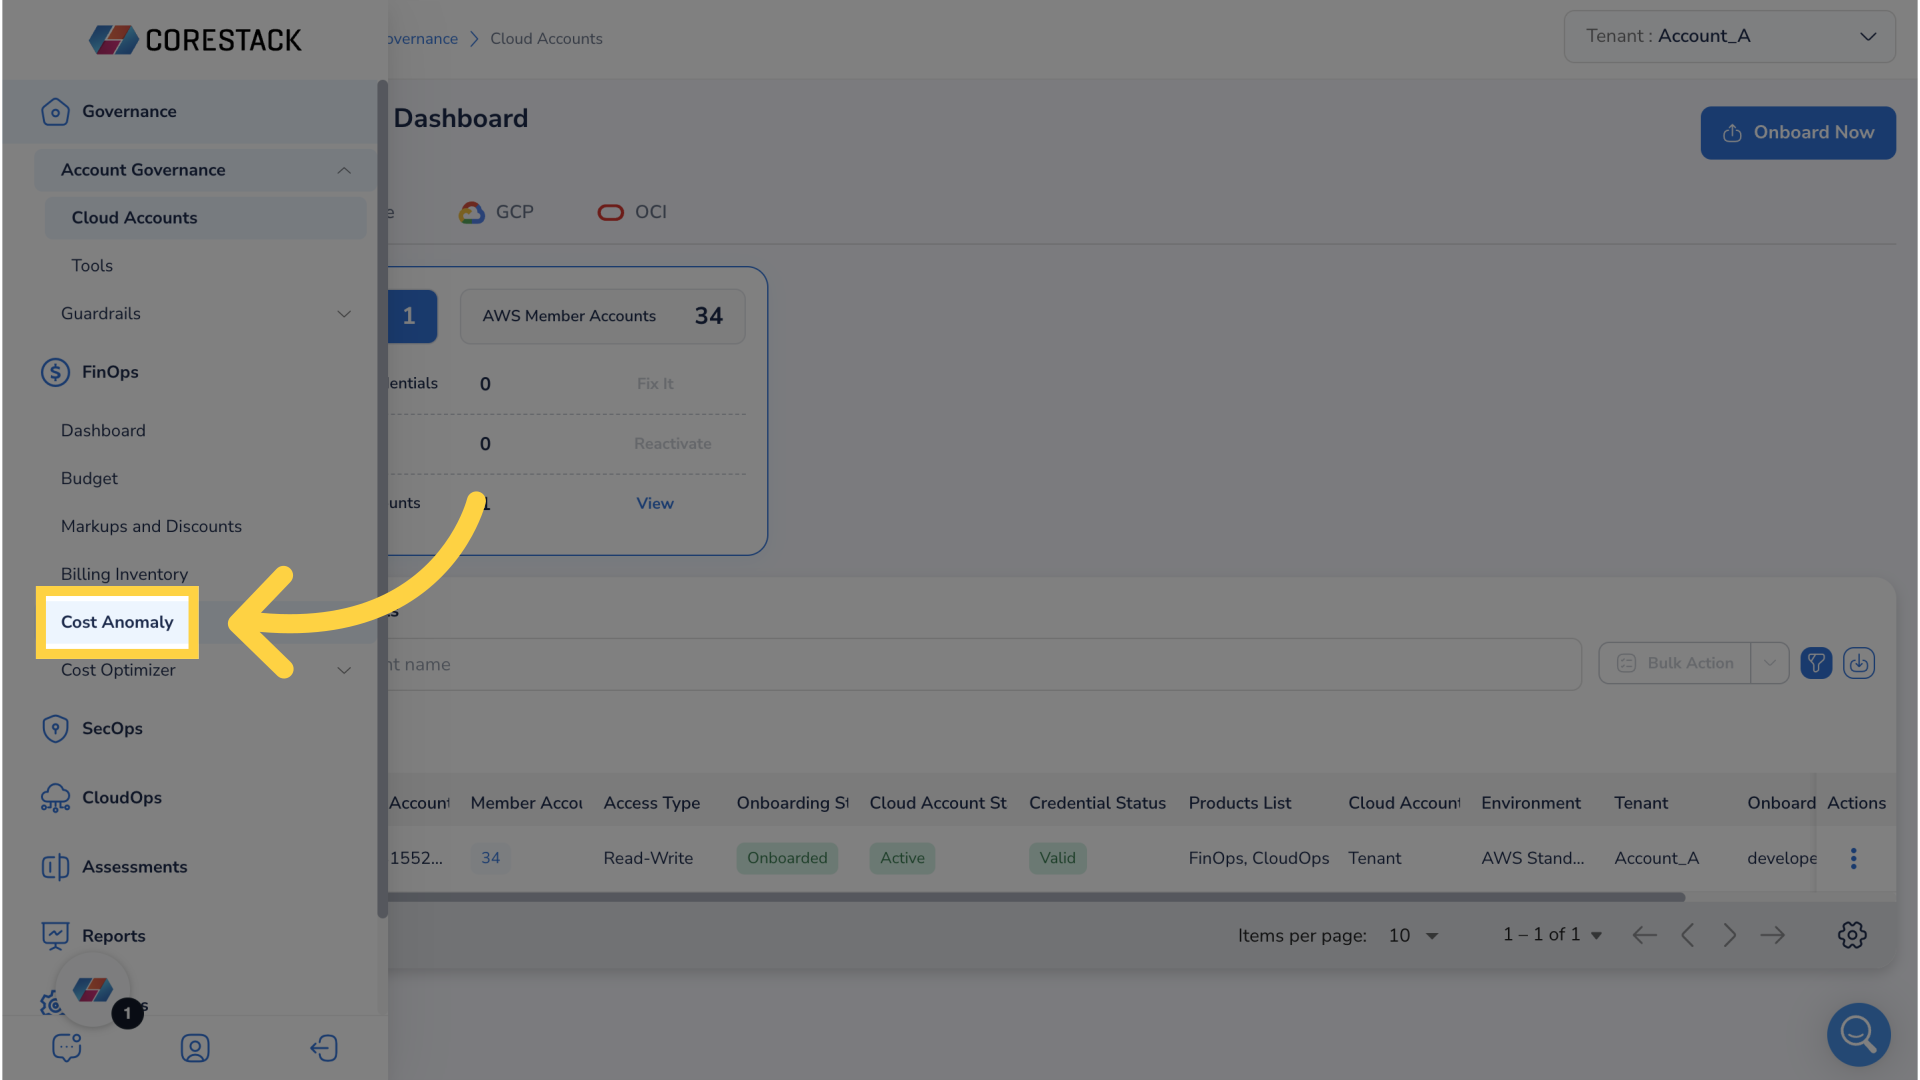The image size is (1920, 1080).
Task: Click the sidebar vertical scrollbar
Action: coord(382,498)
